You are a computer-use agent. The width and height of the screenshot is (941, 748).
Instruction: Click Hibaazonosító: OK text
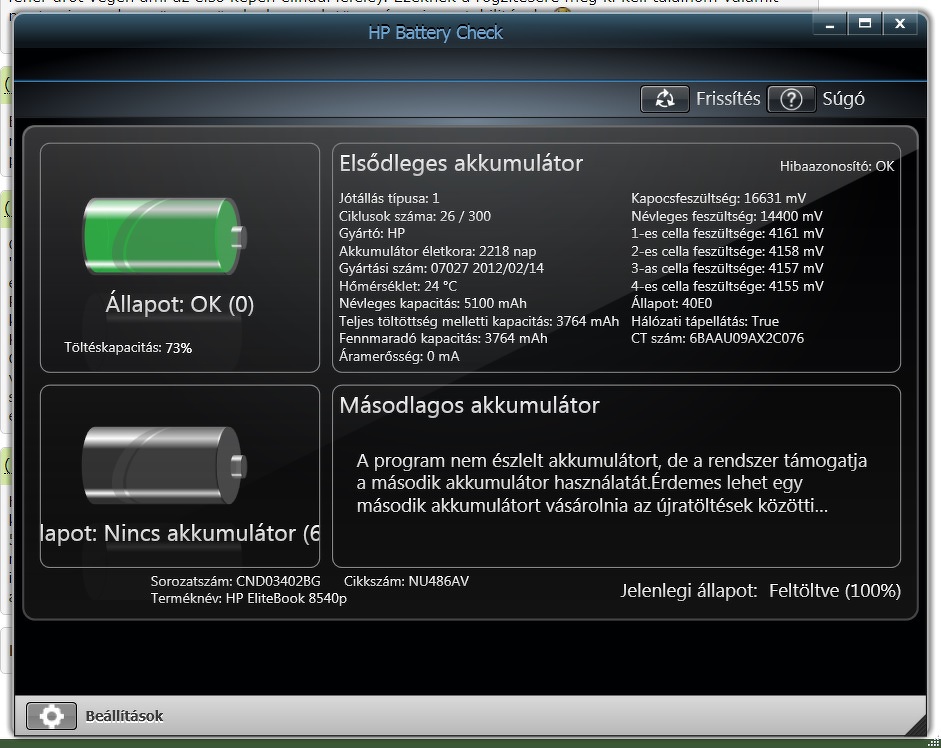click(x=837, y=166)
